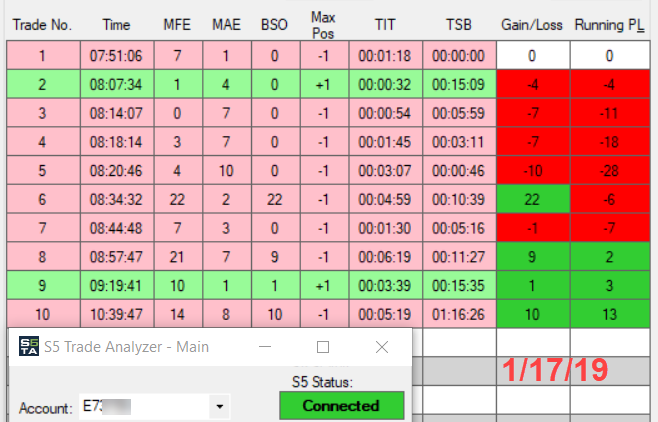Click Running PL cell showing -6

point(610,199)
